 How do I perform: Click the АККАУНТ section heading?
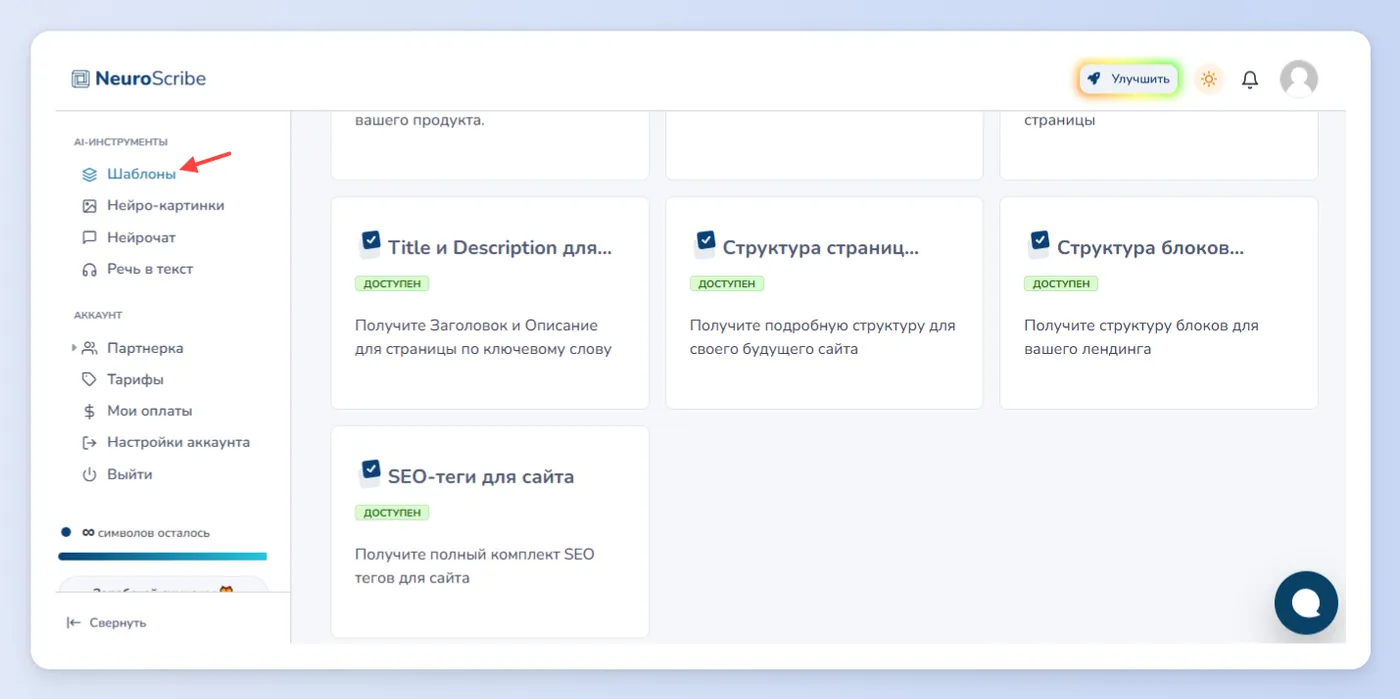coord(98,315)
